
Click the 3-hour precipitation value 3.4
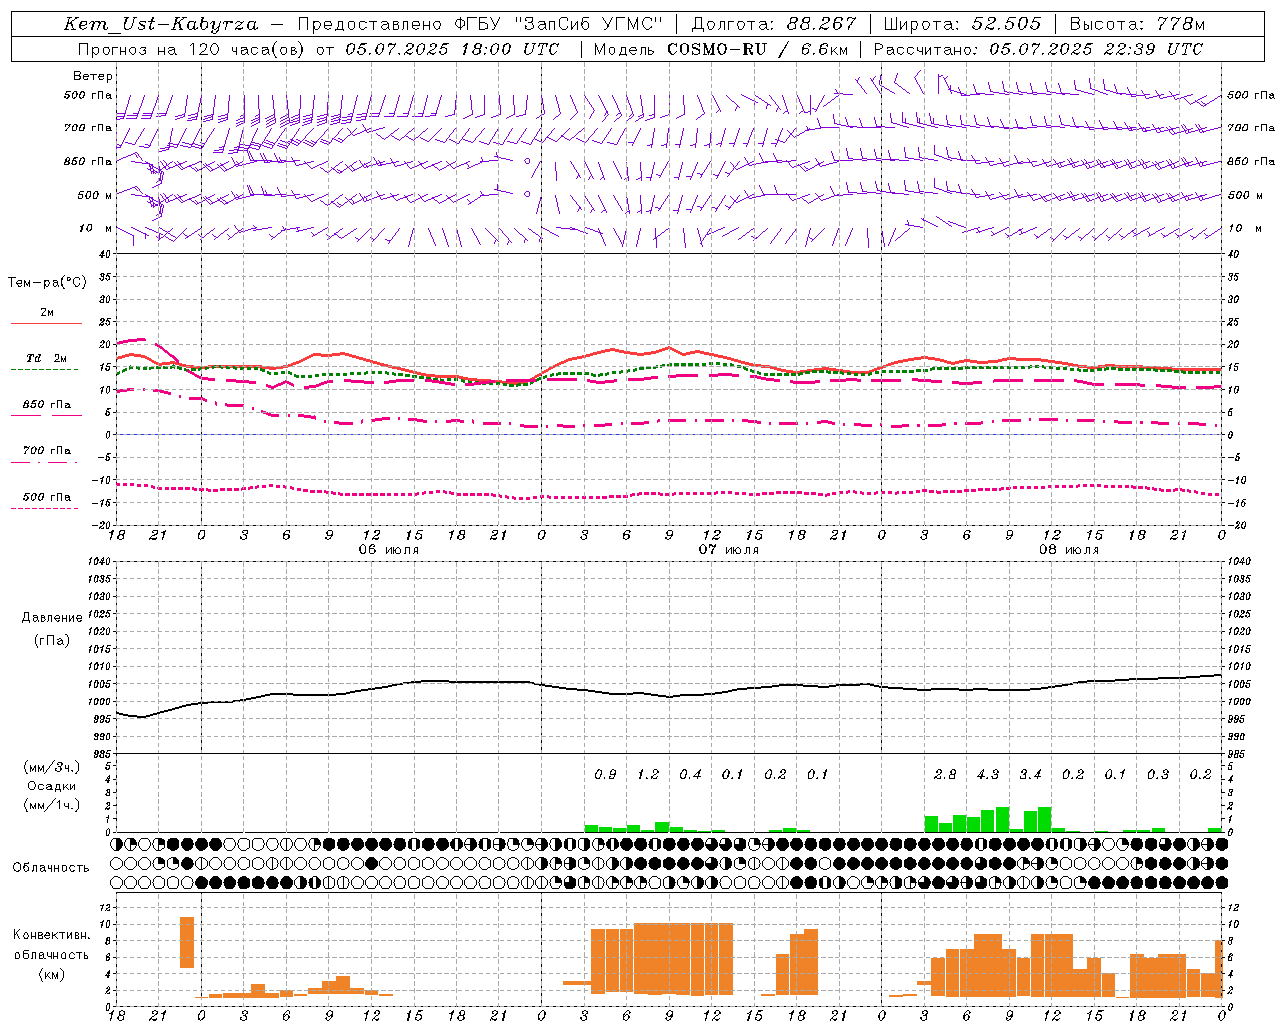pyautogui.click(x=1030, y=775)
